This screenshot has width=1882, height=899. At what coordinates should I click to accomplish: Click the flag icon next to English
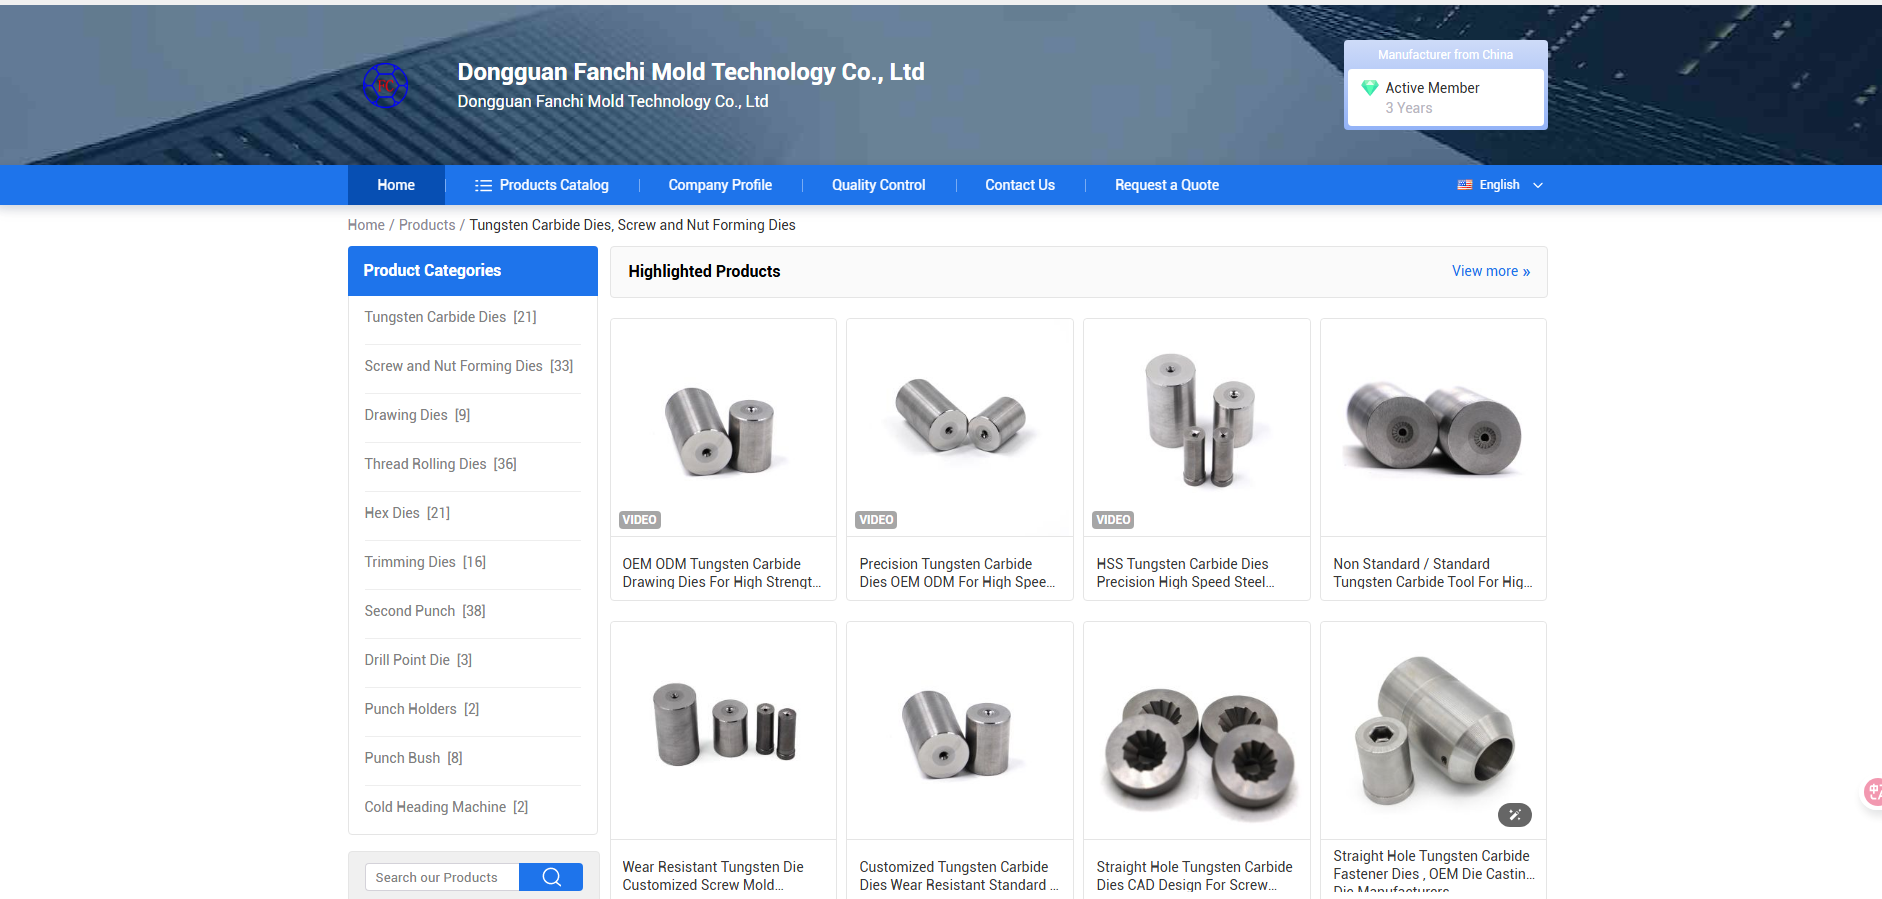coord(1464,185)
